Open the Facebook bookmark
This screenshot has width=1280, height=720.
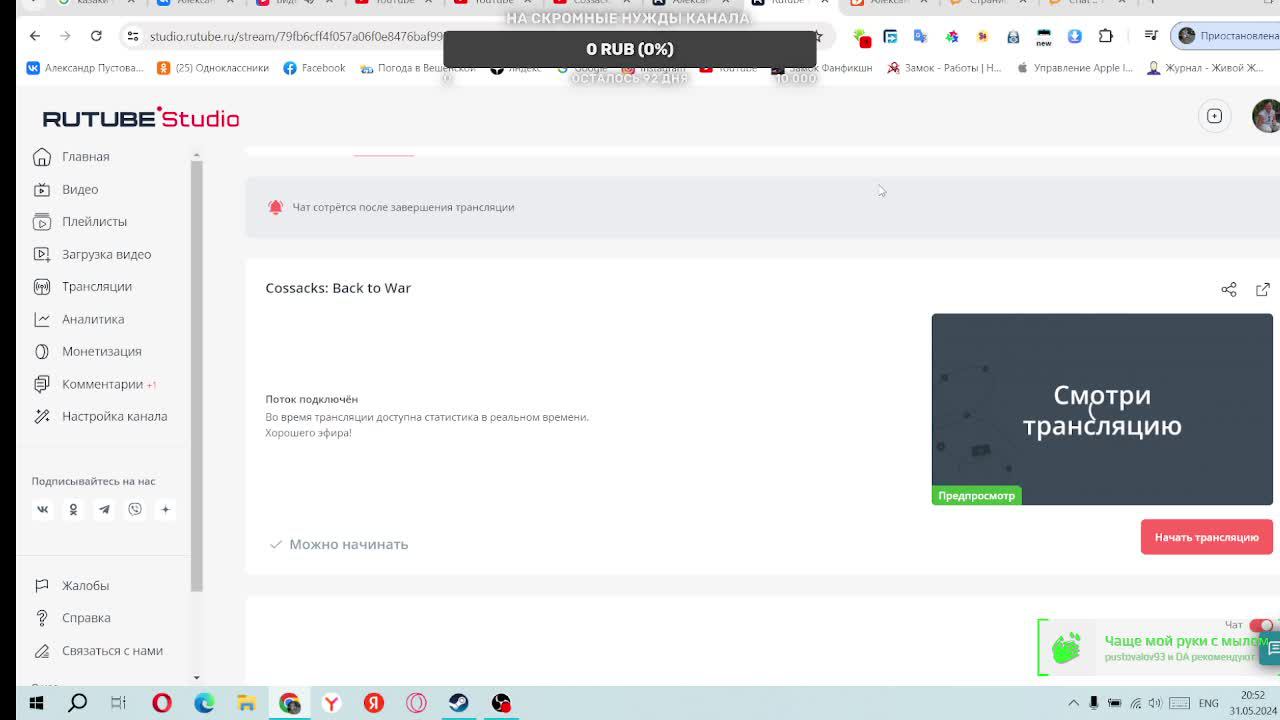click(x=314, y=68)
